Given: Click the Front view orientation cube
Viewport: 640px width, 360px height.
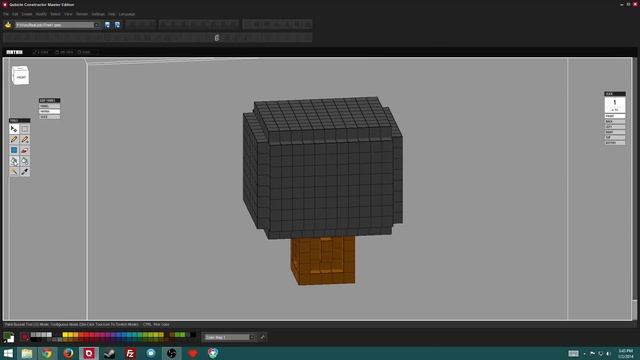Looking at the screenshot, I should pos(20,76).
